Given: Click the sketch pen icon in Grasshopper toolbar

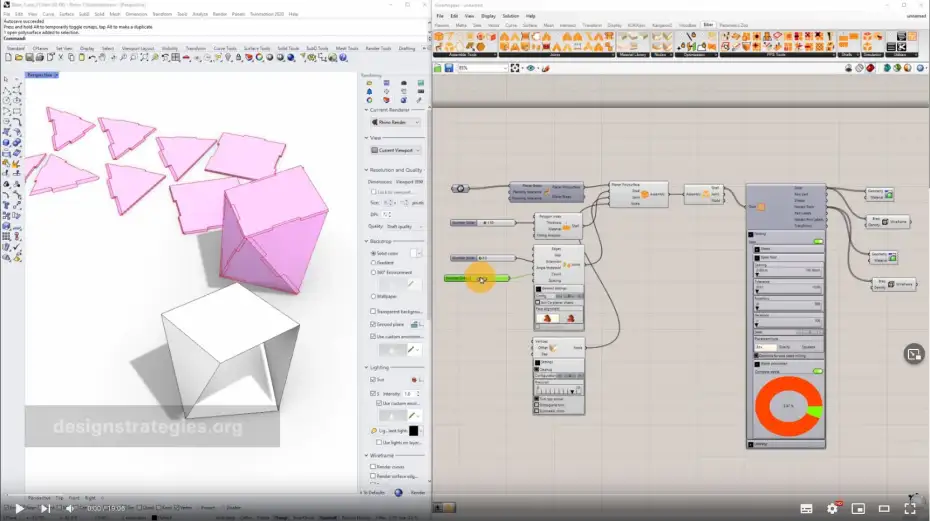Looking at the screenshot, I should tap(546, 68).
